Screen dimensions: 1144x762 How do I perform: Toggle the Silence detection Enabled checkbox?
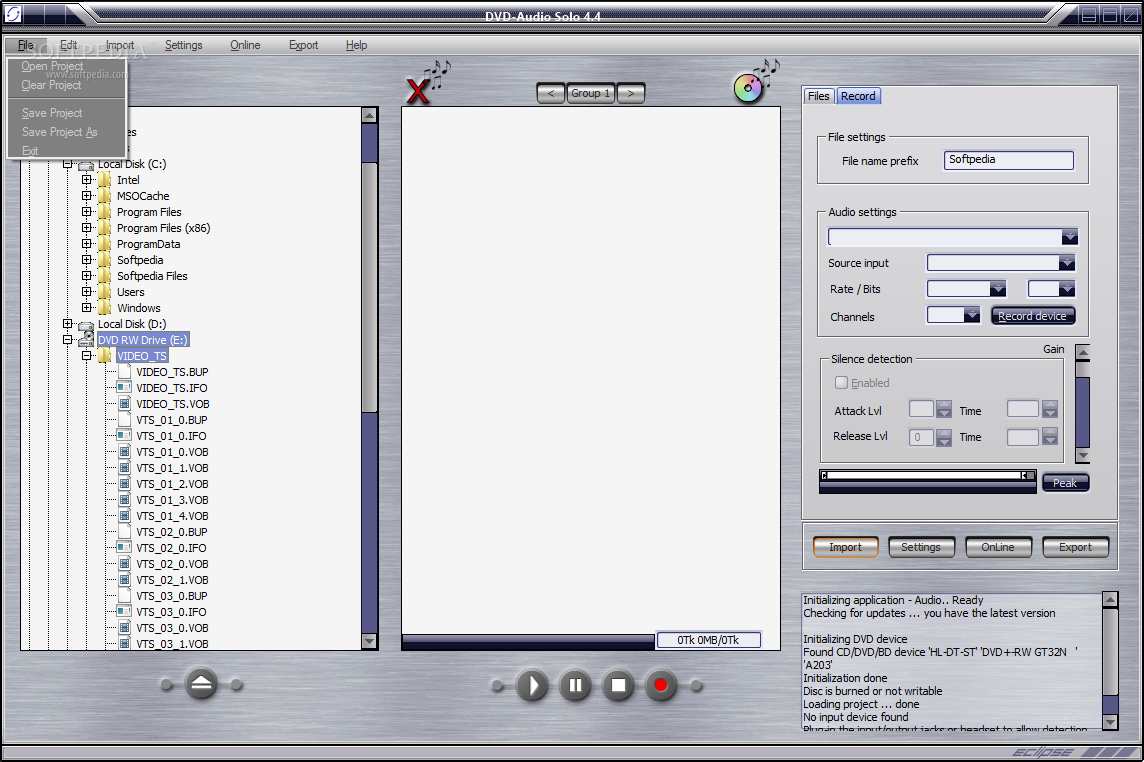841,382
